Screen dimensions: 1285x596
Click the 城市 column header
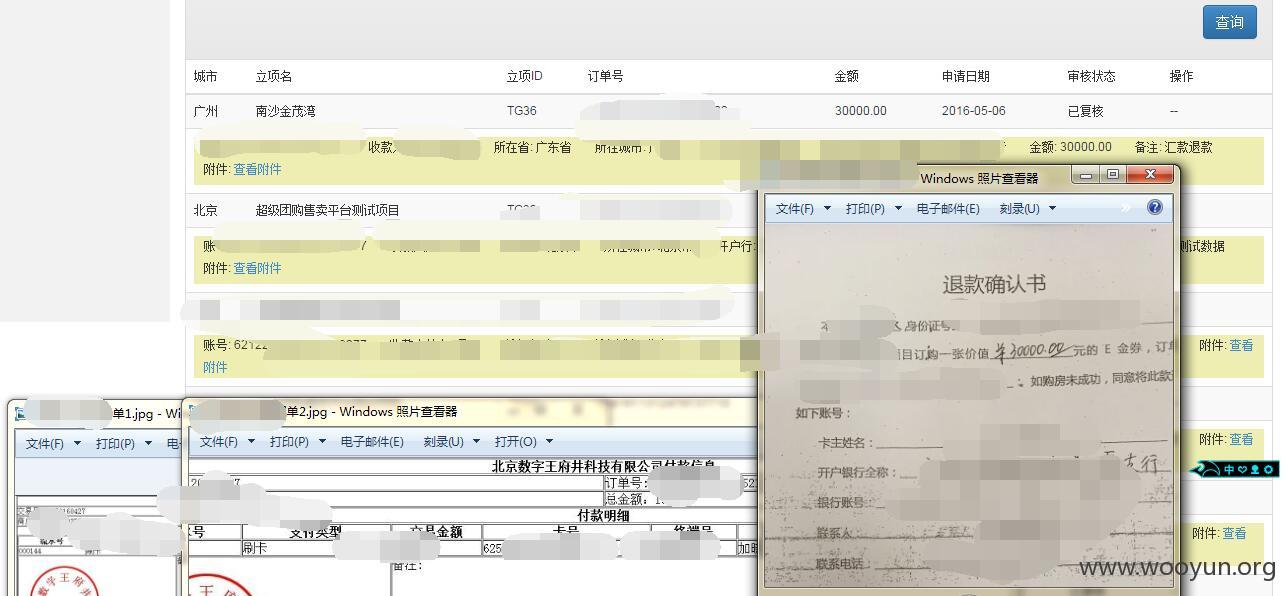click(x=206, y=76)
